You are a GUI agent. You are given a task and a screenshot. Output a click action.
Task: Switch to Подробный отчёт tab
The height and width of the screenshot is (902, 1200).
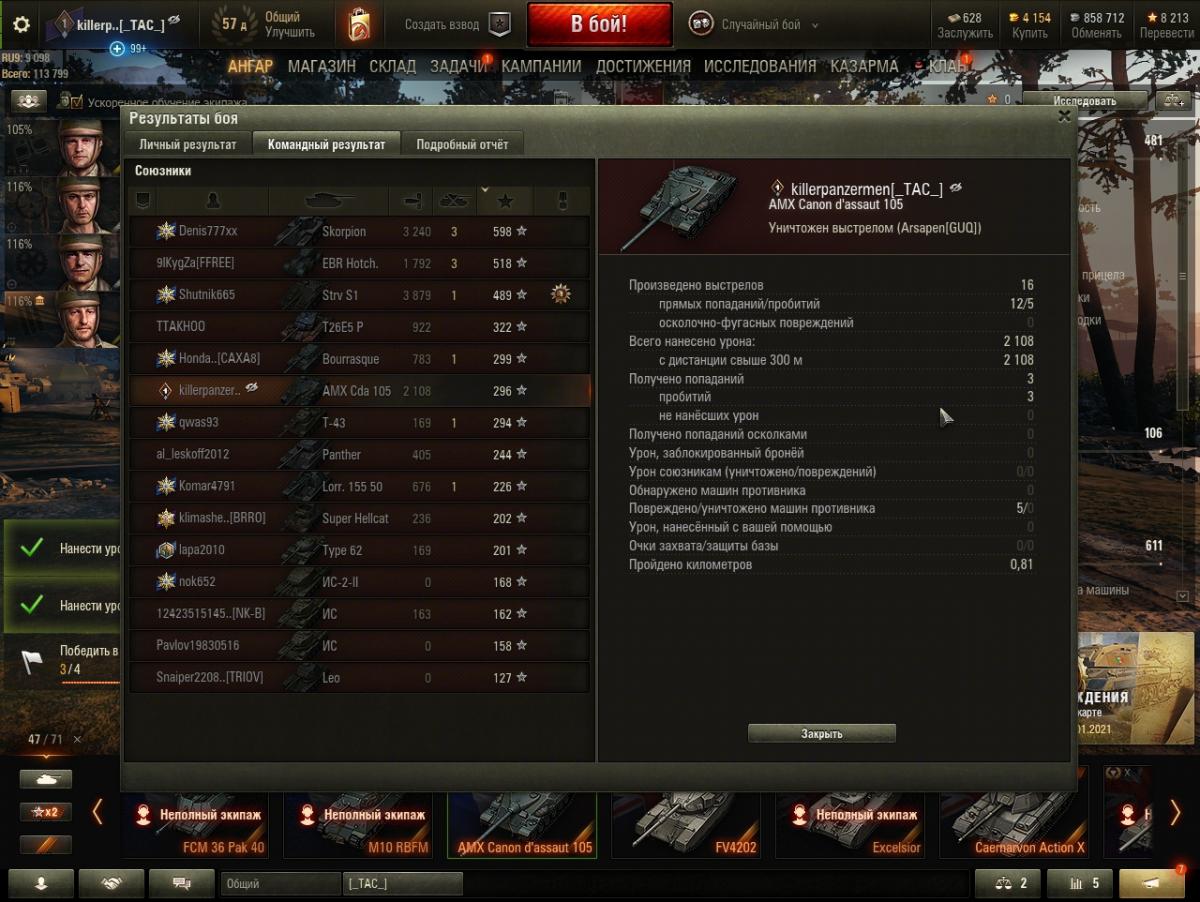462,144
